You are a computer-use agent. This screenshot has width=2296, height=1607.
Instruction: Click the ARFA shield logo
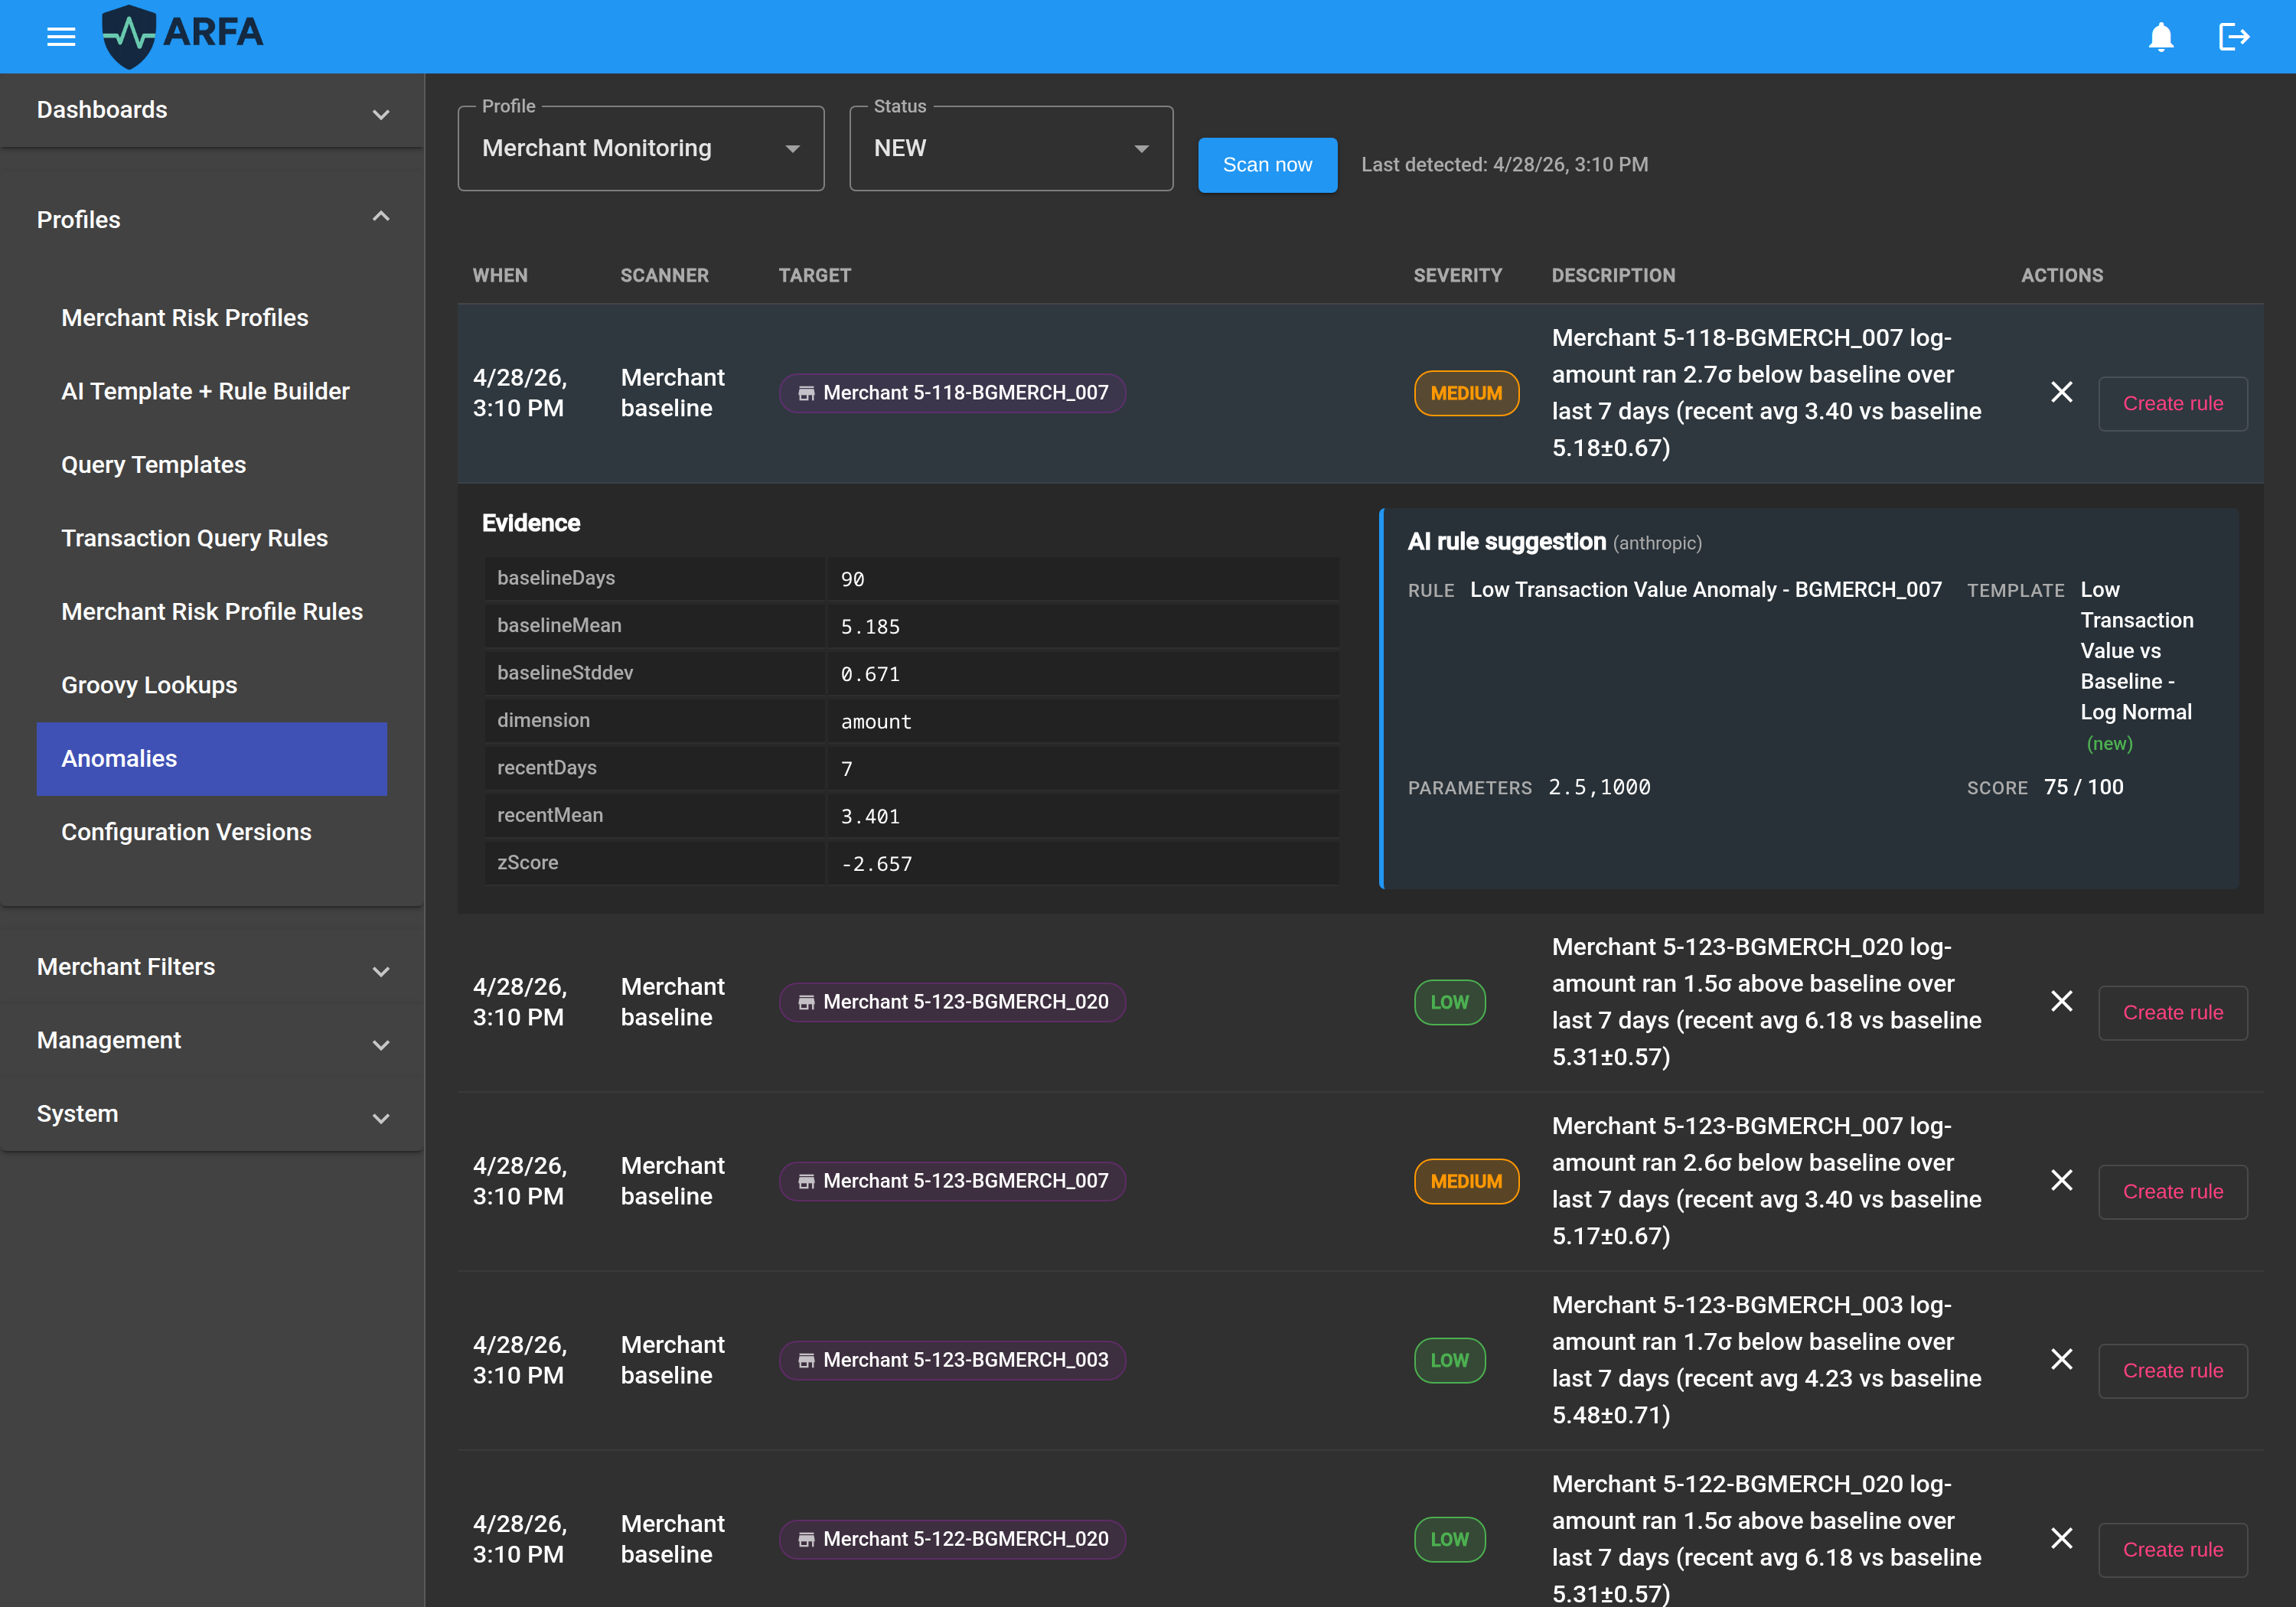129,37
